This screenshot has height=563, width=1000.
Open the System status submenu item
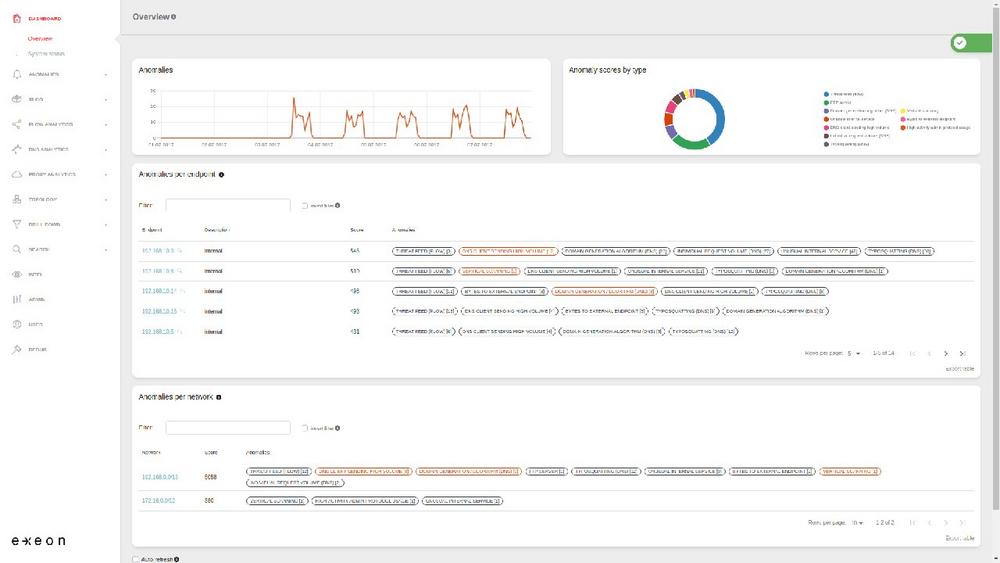coord(46,53)
